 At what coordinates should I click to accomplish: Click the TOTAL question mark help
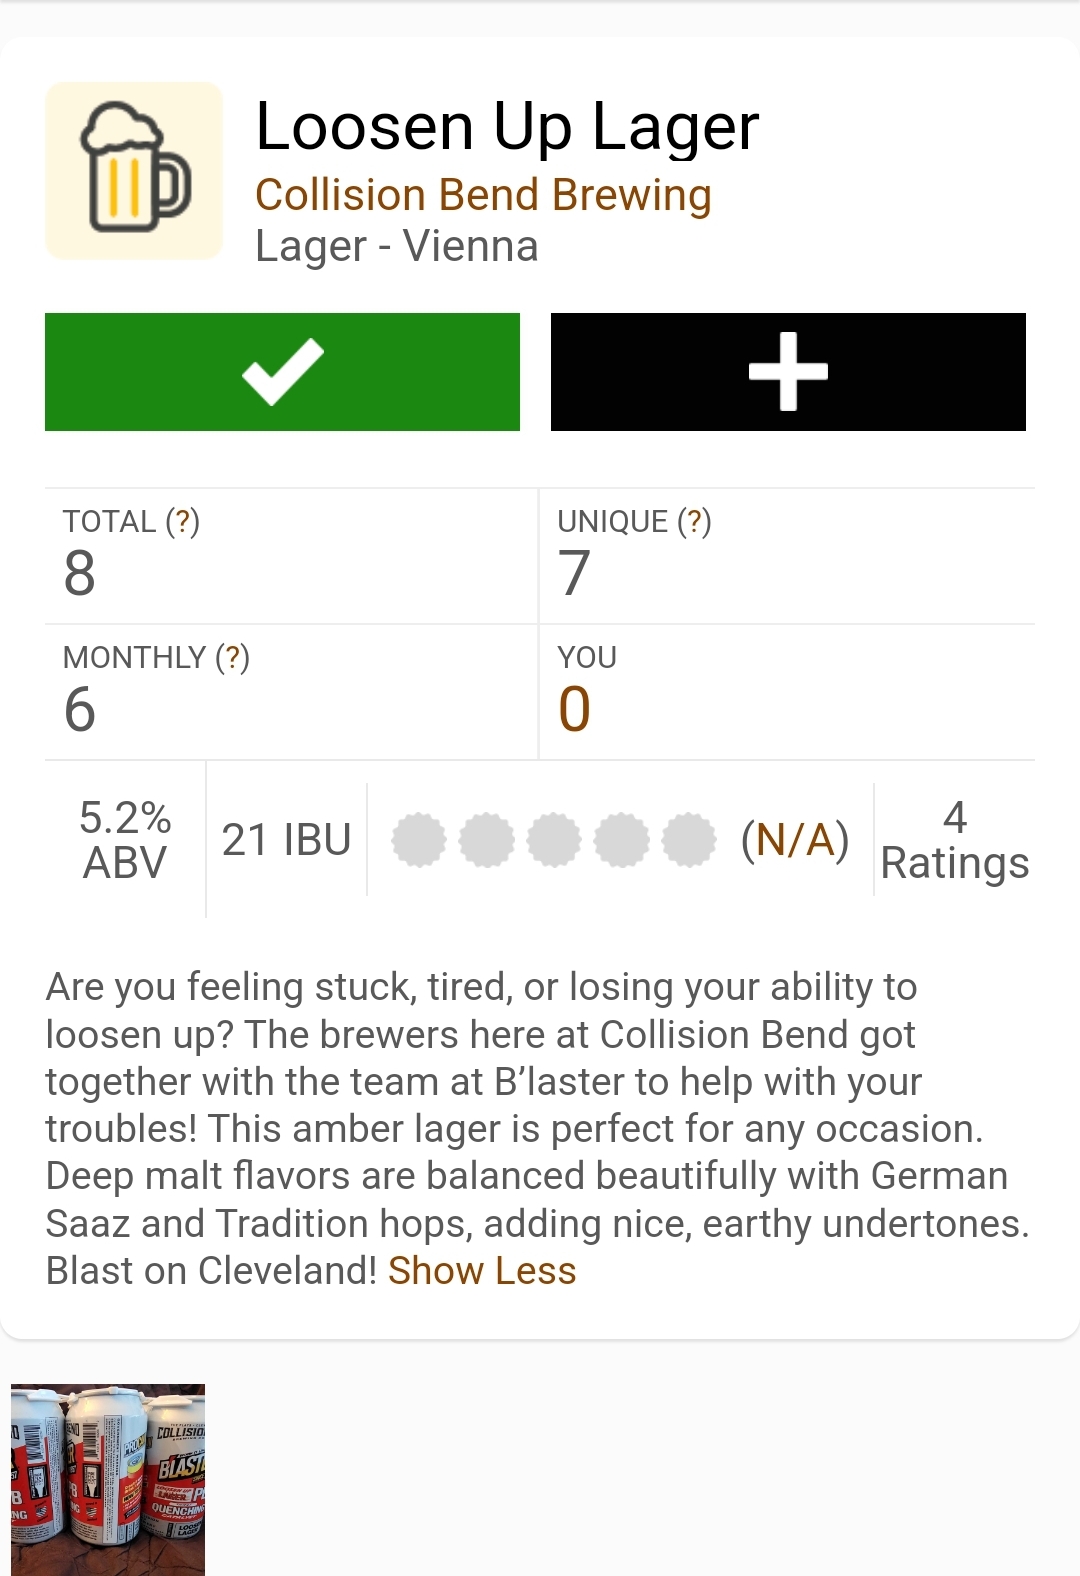pos(182,521)
